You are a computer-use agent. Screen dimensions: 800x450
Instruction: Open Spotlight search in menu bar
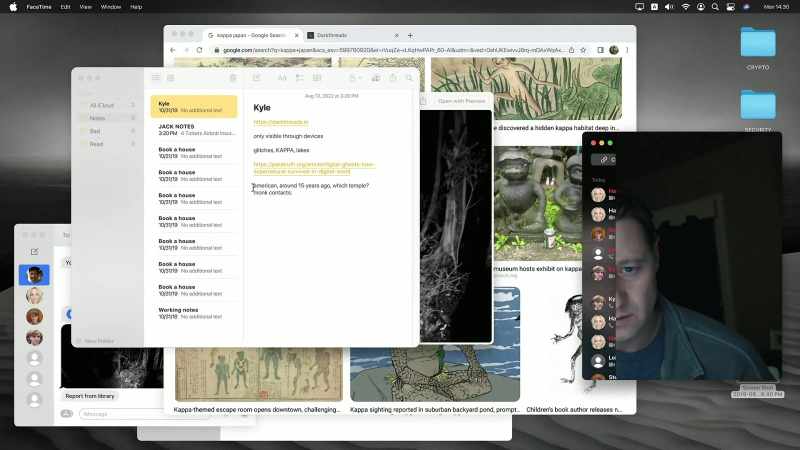[x=715, y=7]
